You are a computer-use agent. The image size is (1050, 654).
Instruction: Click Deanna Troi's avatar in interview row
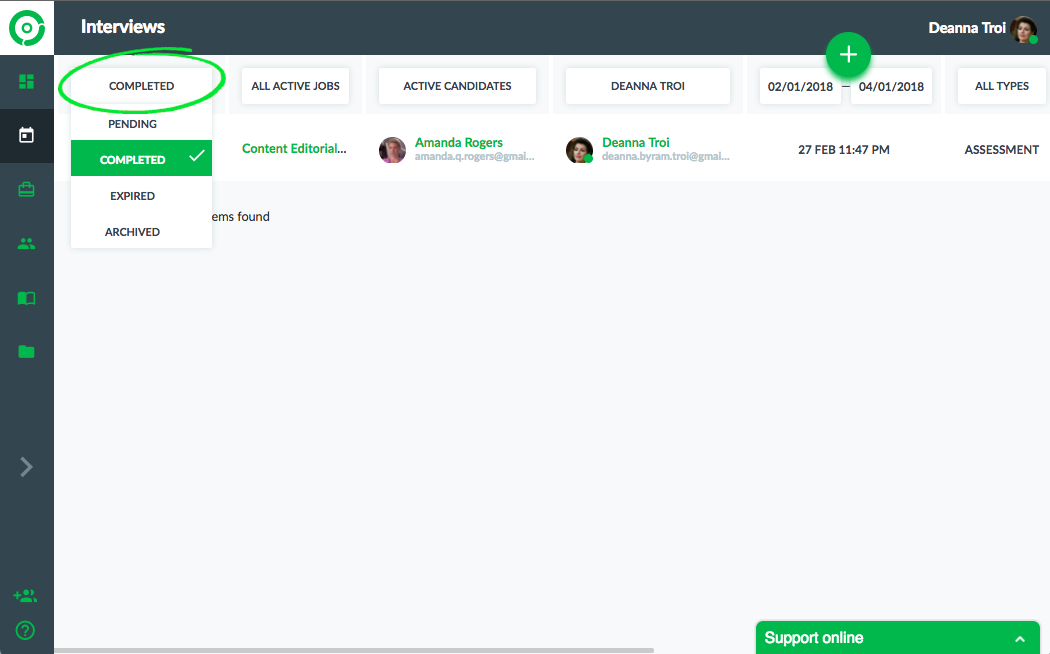click(579, 150)
